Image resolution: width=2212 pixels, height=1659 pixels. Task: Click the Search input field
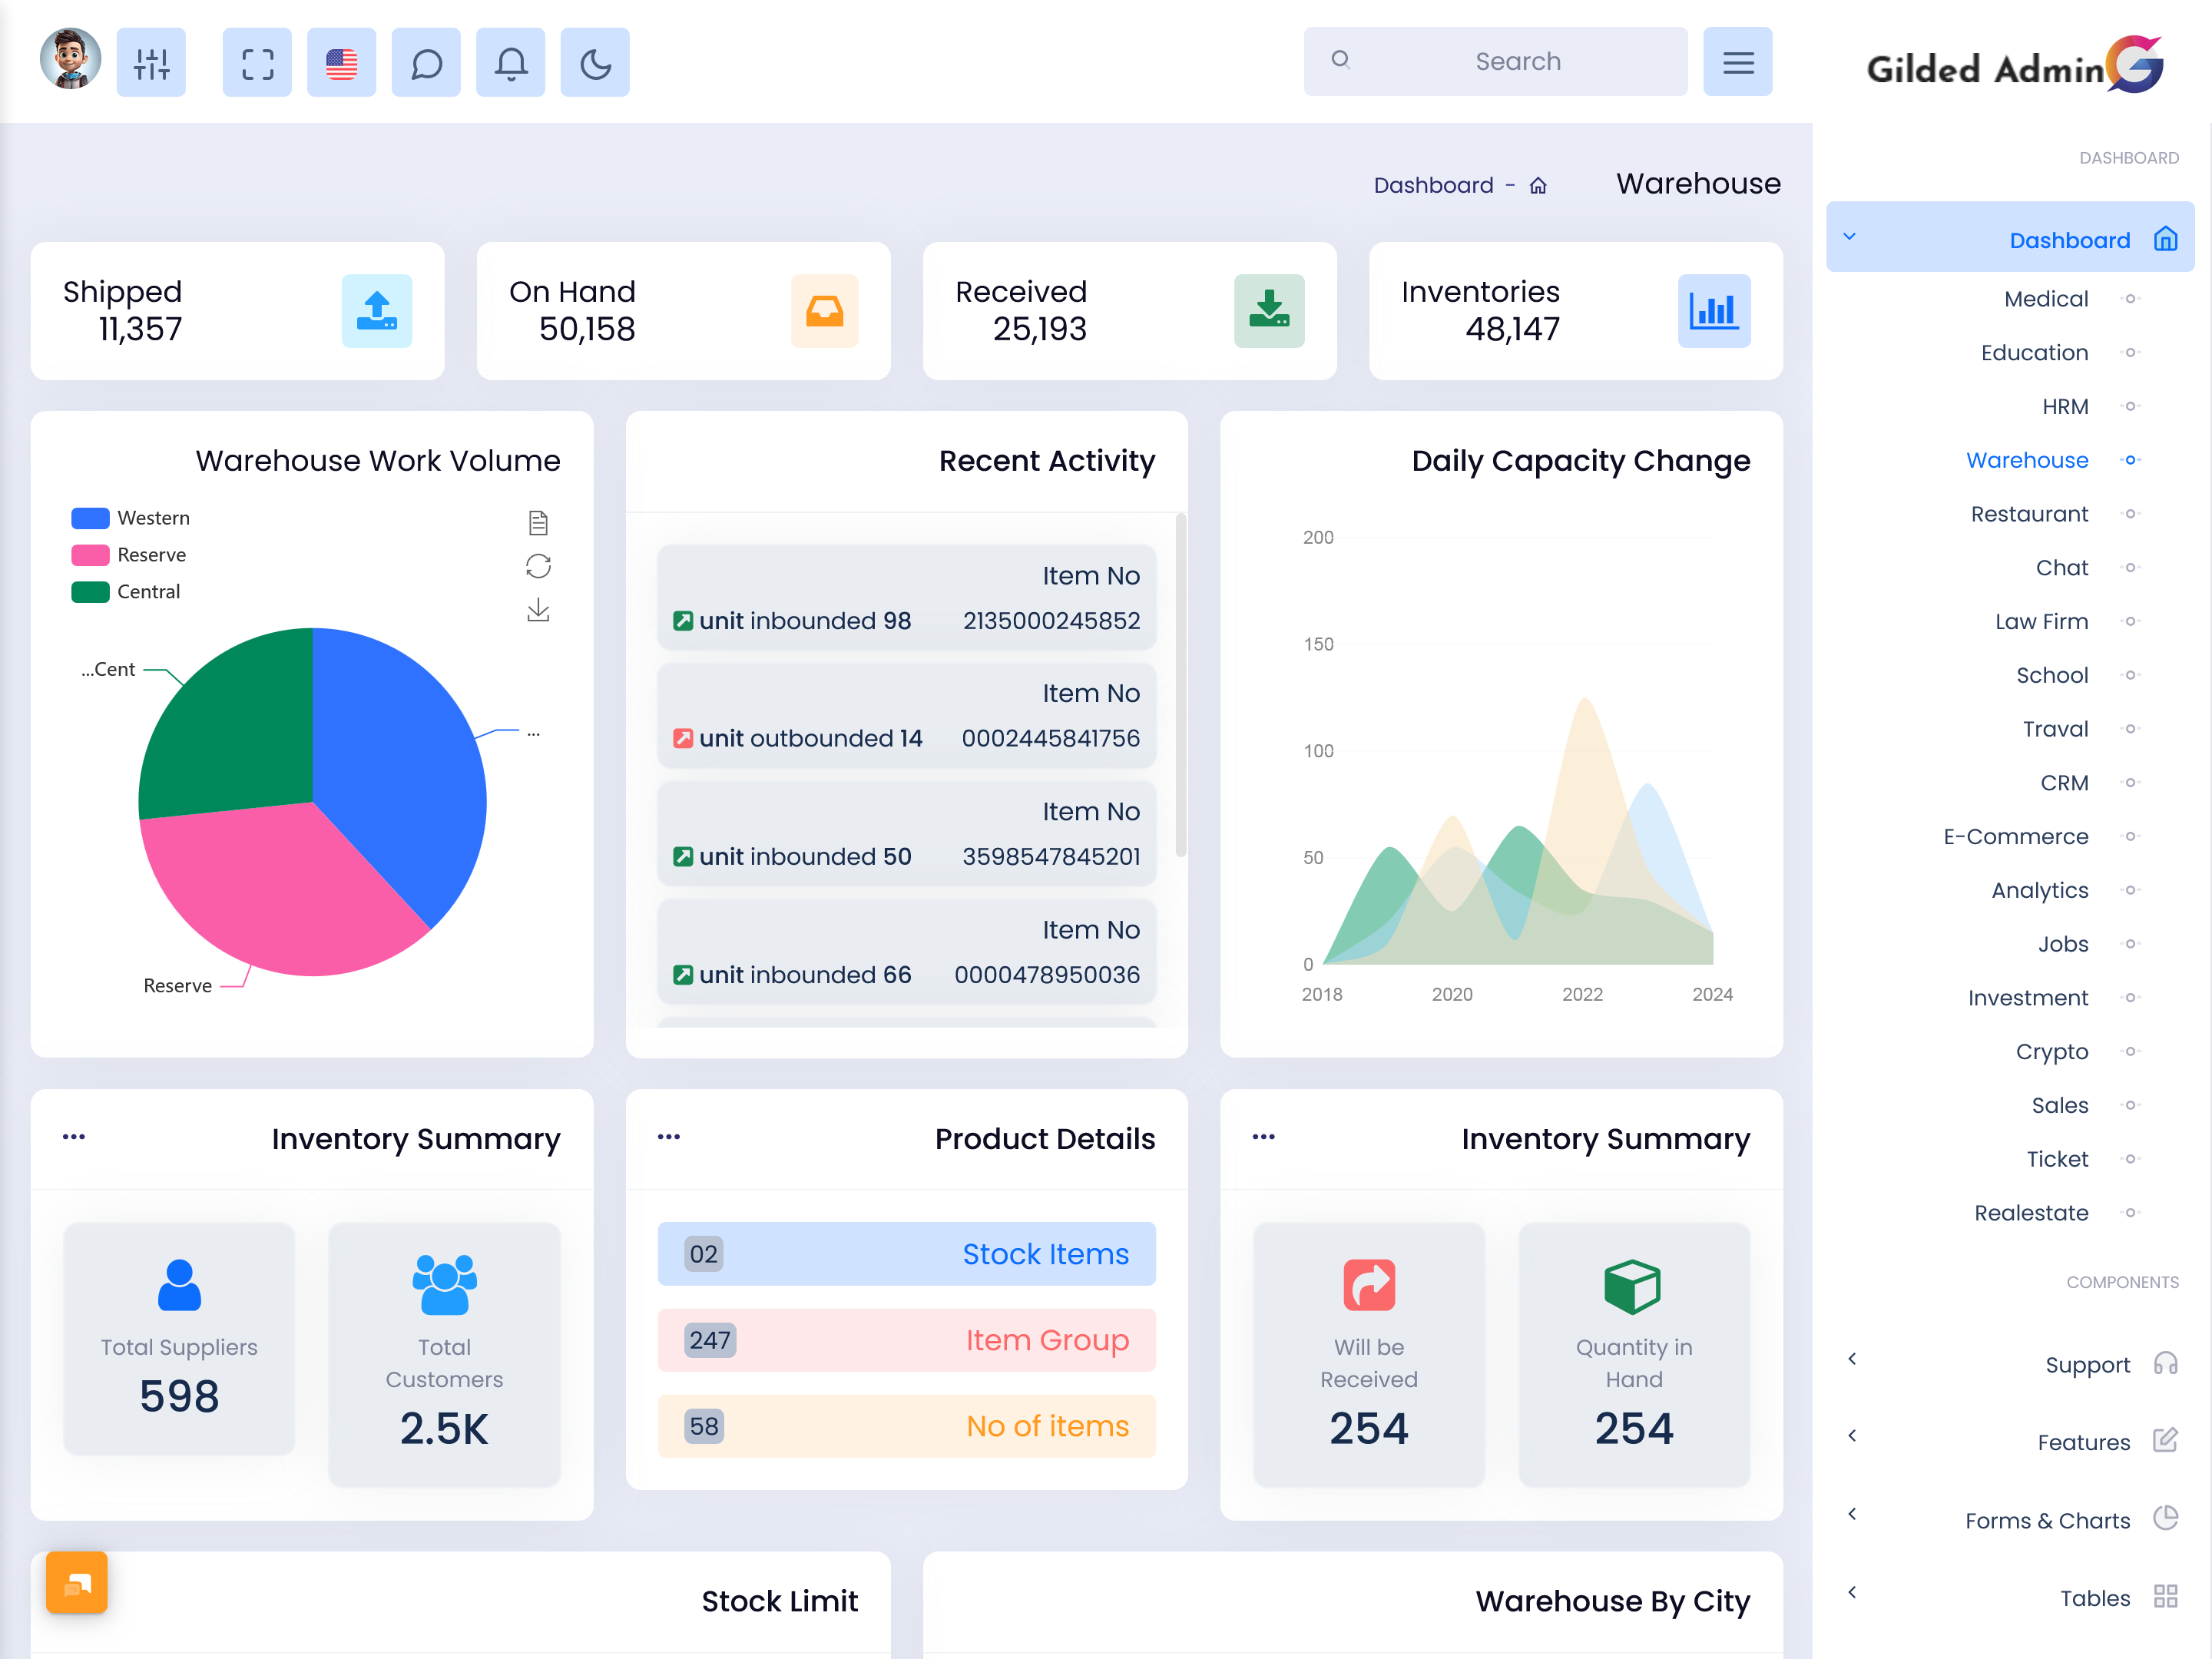click(1495, 62)
